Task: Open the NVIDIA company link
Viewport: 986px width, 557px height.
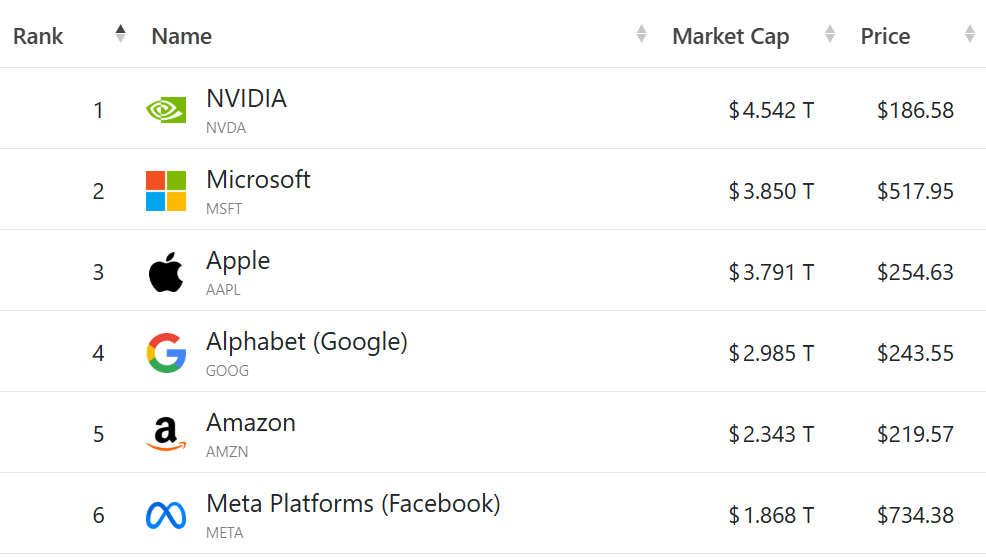Action: (x=246, y=99)
